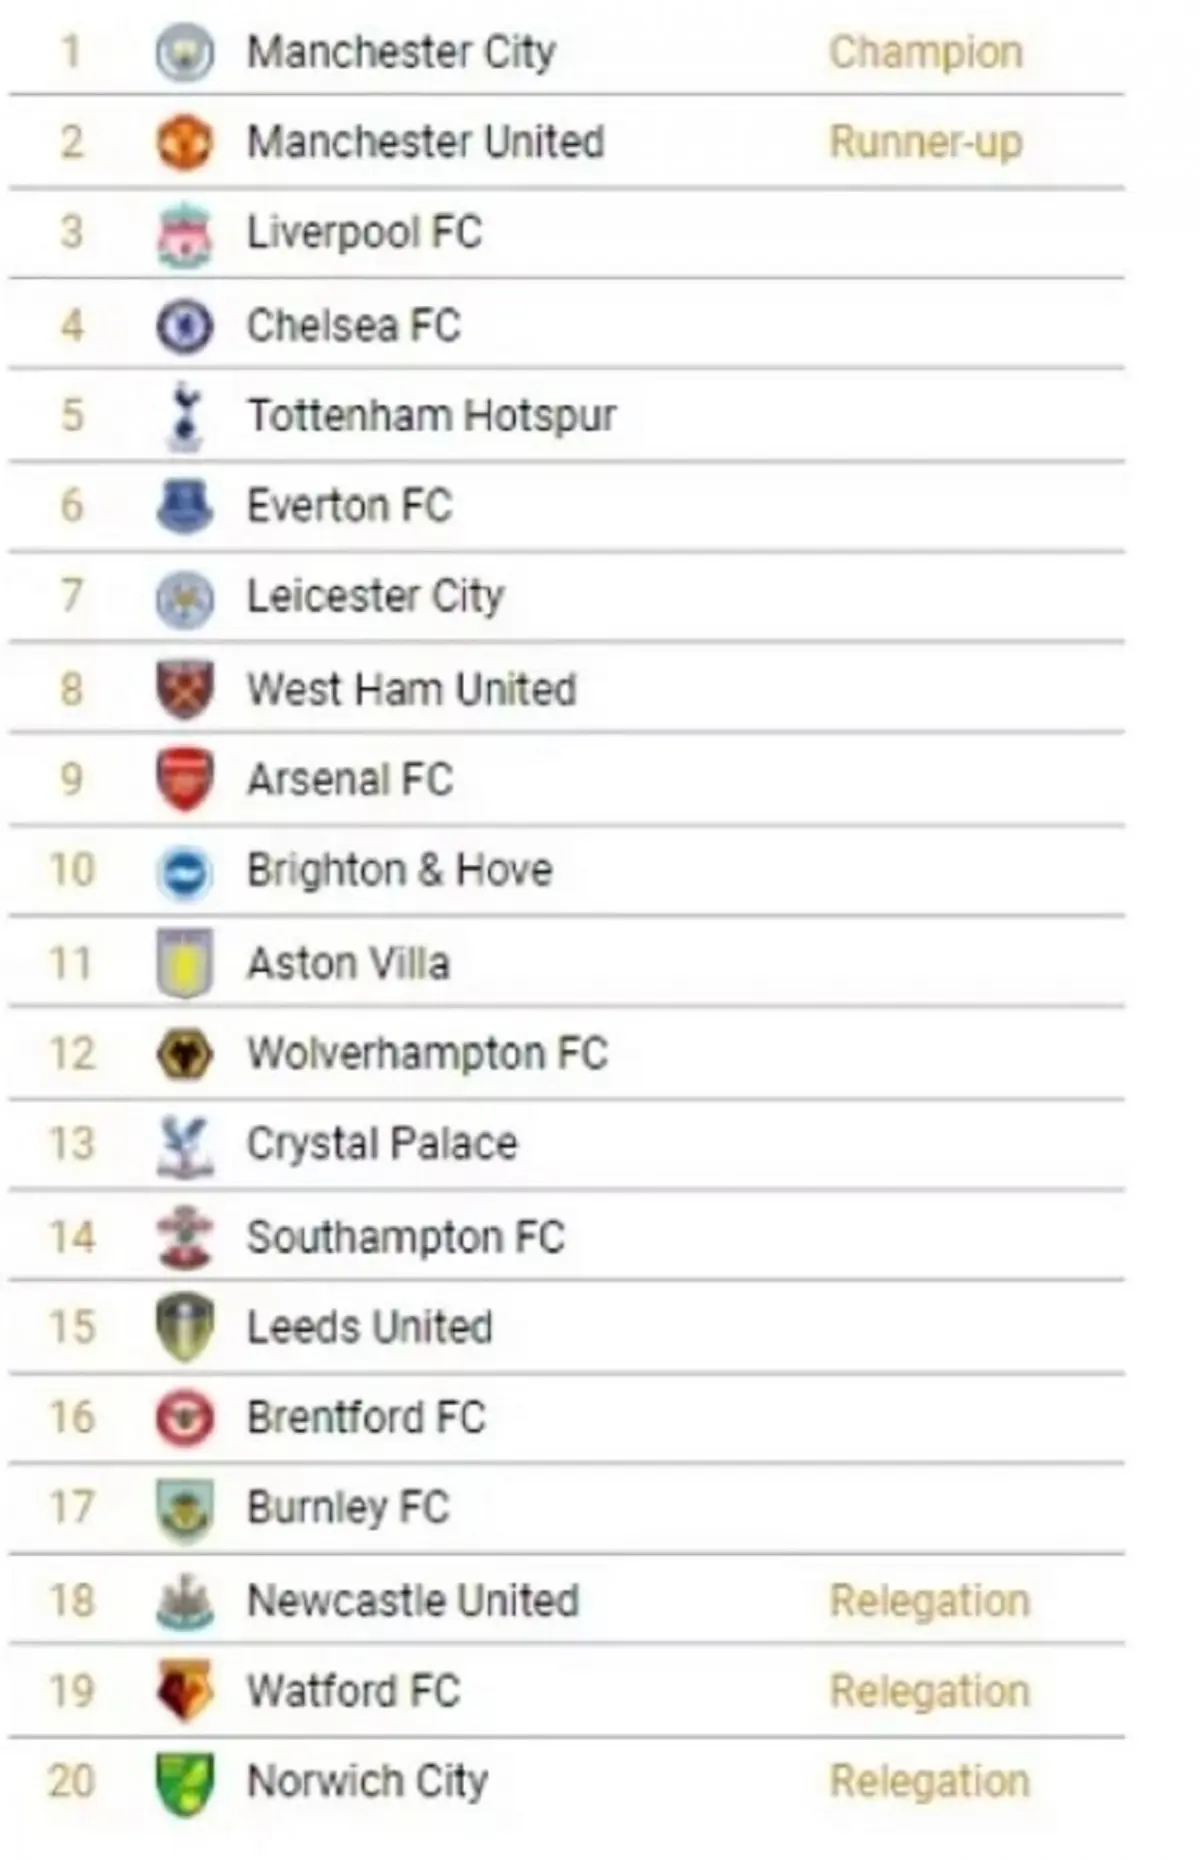Select the Liverpool FC crest icon
The height and width of the screenshot is (1860, 1200).
click(185, 235)
